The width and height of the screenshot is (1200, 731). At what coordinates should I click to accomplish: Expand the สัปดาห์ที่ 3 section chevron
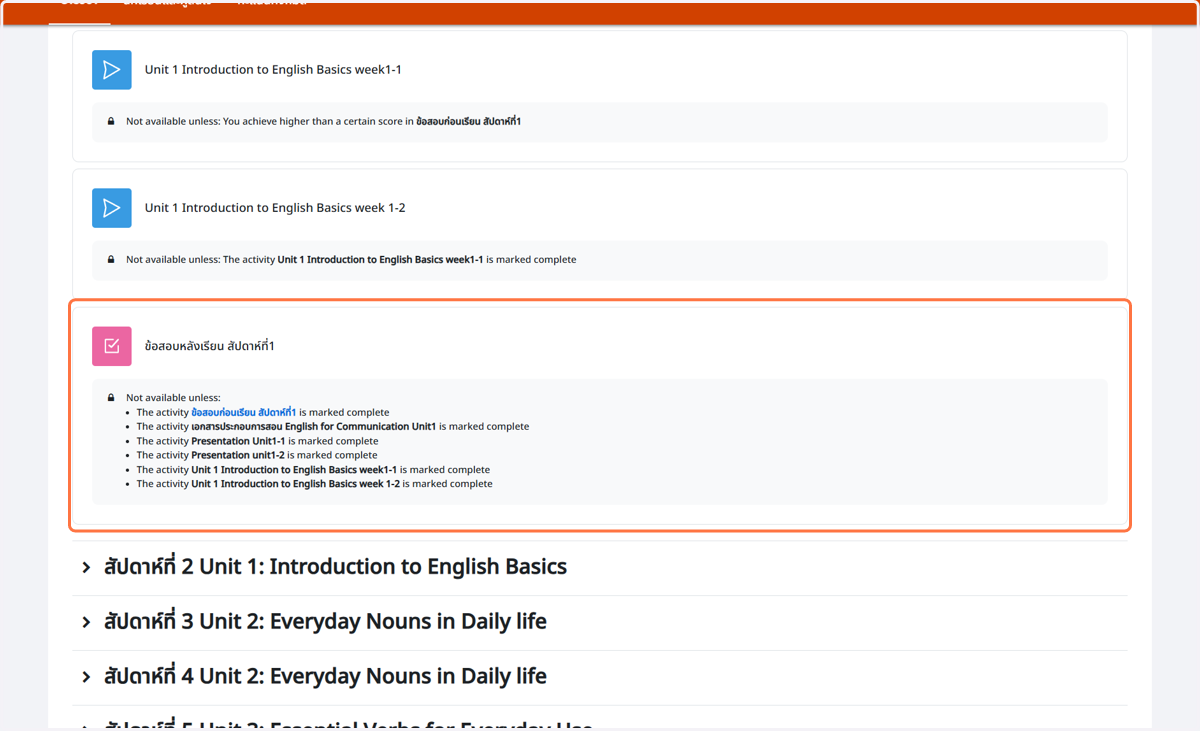86,622
